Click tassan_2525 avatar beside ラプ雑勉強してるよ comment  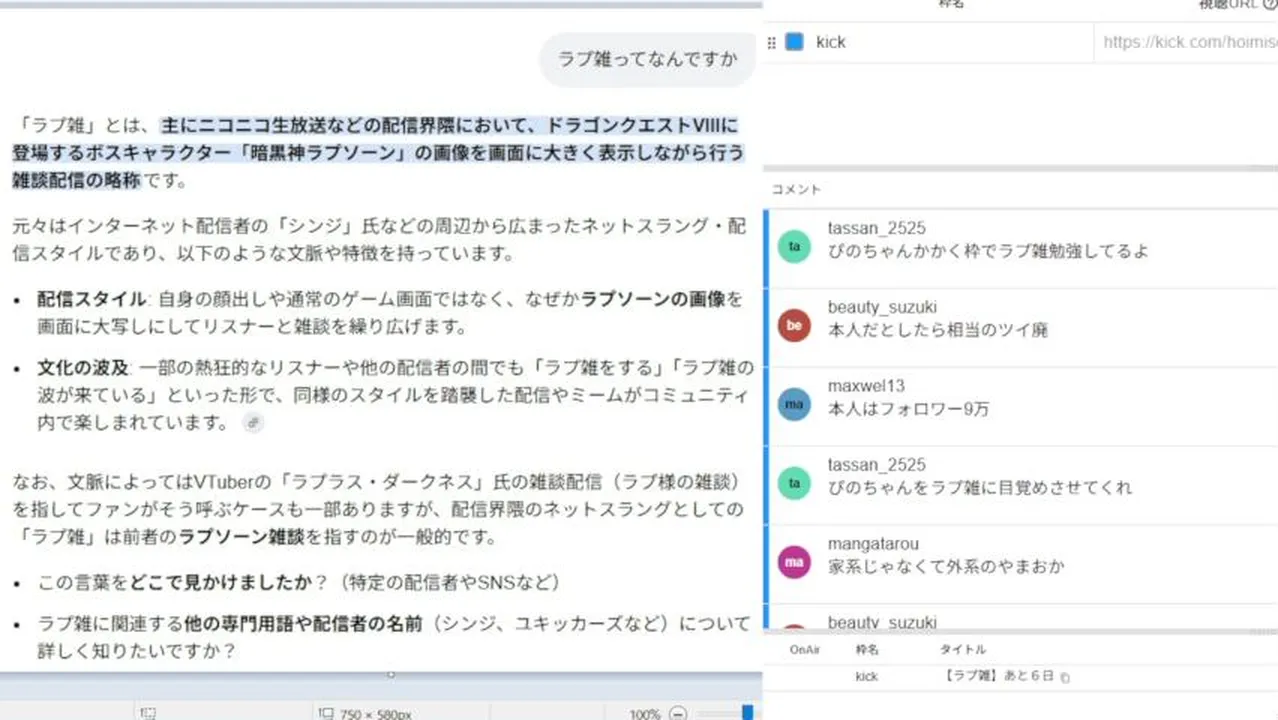coord(794,246)
